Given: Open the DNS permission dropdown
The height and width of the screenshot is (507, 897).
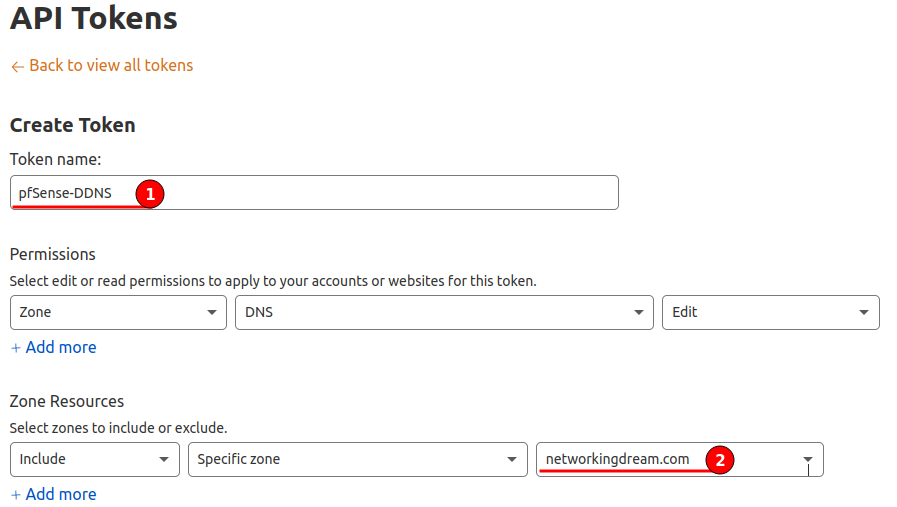Looking at the screenshot, I should [444, 312].
